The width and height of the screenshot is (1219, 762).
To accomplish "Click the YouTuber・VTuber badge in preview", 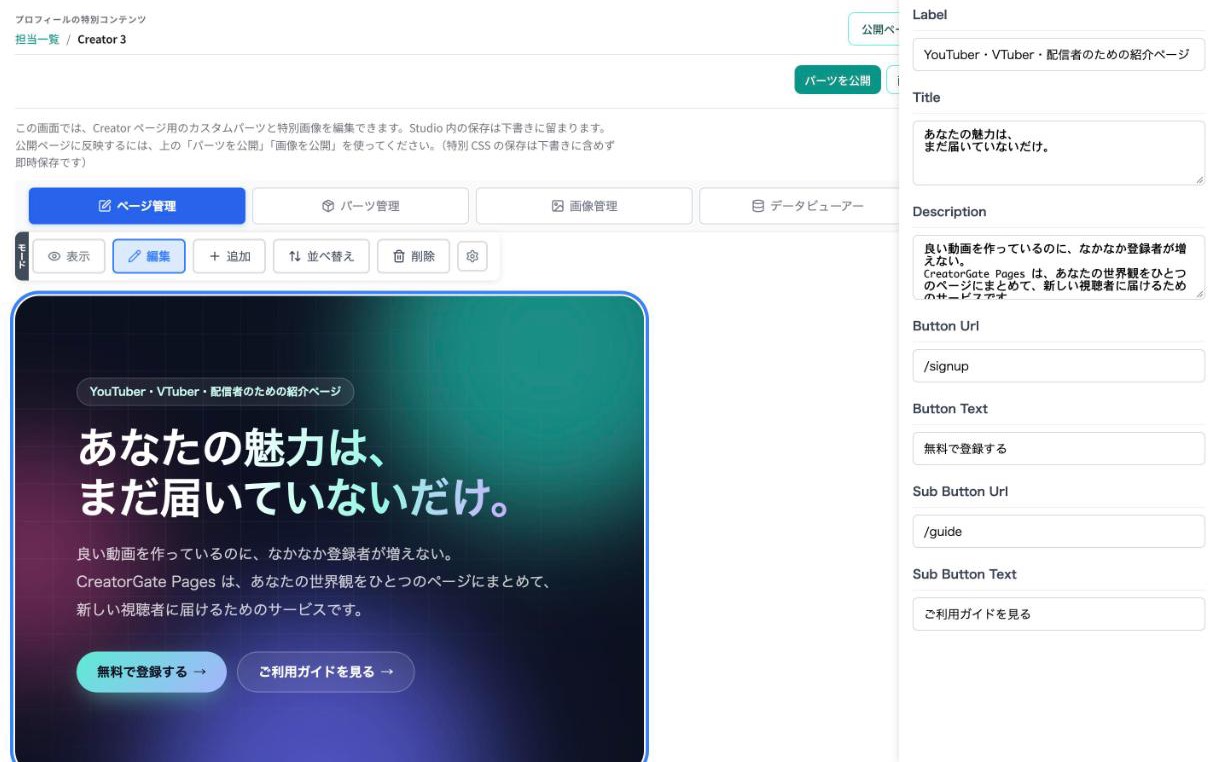I will pos(215,391).
